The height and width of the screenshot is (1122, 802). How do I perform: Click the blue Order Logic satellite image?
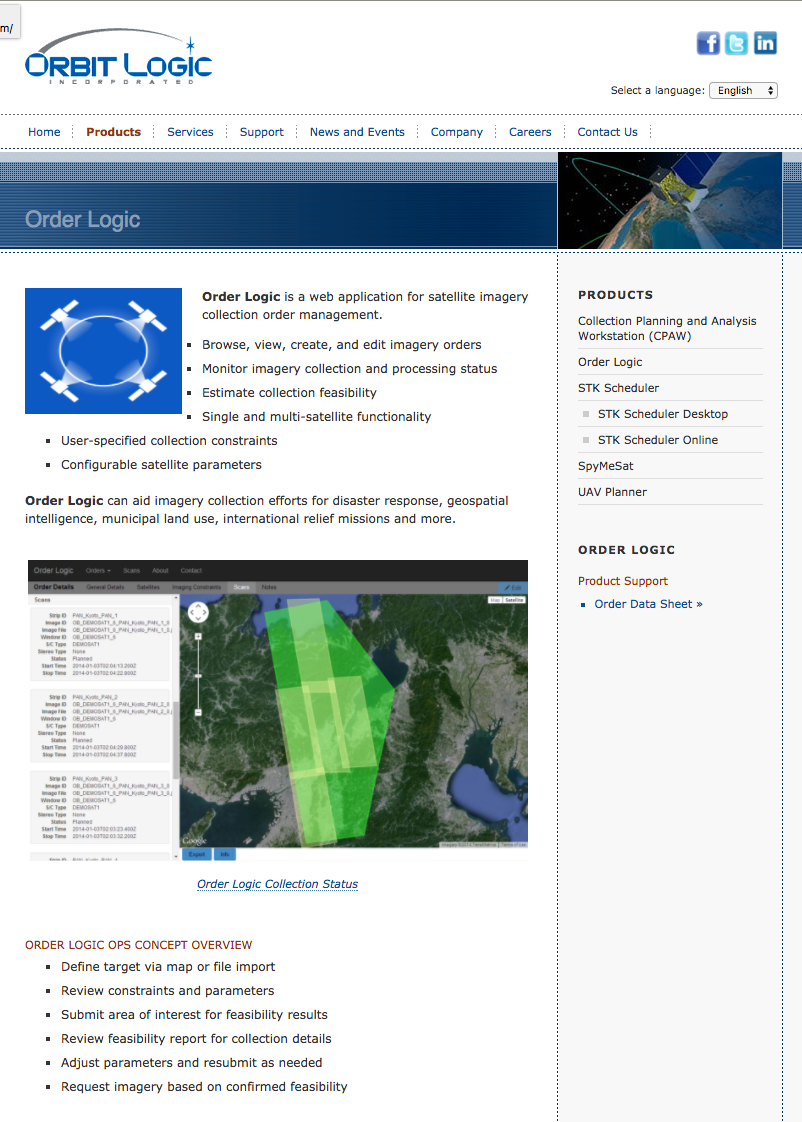[x=103, y=351]
